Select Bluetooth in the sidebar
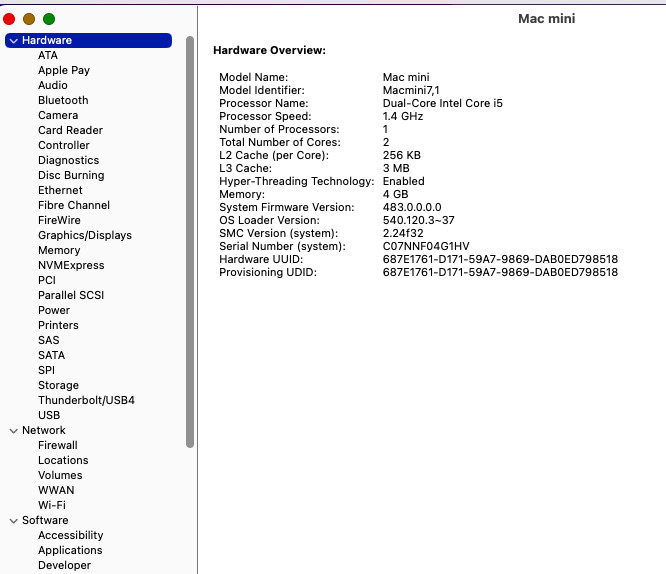Image resolution: width=666 pixels, height=574 pixels. pos(63,100)
